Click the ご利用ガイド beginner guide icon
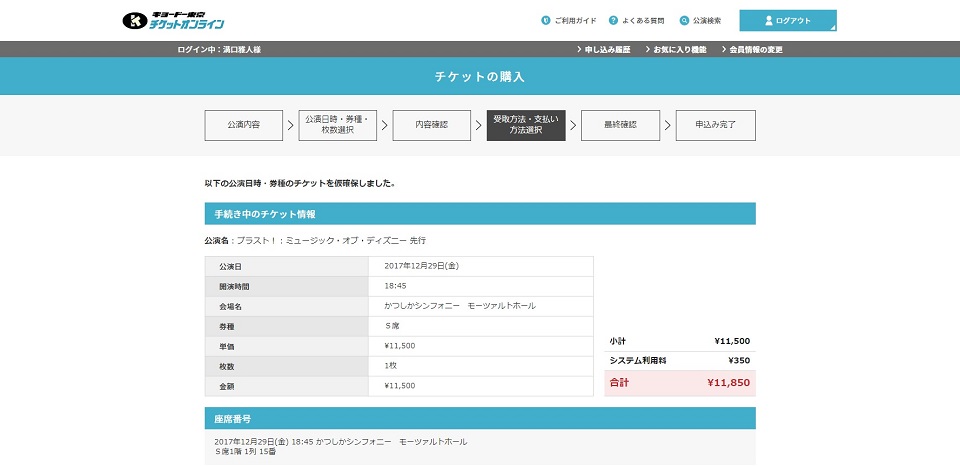The width and height of the screenshot is (960, 466). [x=545, y=20]
